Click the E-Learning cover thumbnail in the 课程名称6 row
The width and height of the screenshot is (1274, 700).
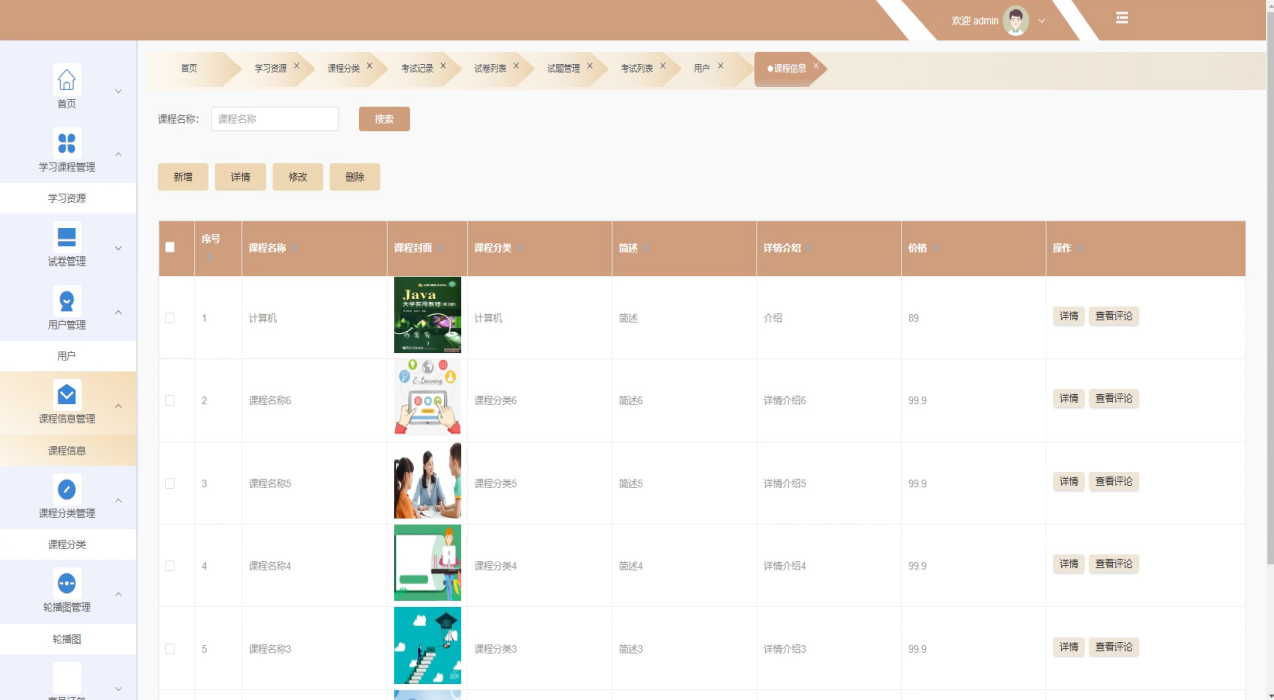427,398
